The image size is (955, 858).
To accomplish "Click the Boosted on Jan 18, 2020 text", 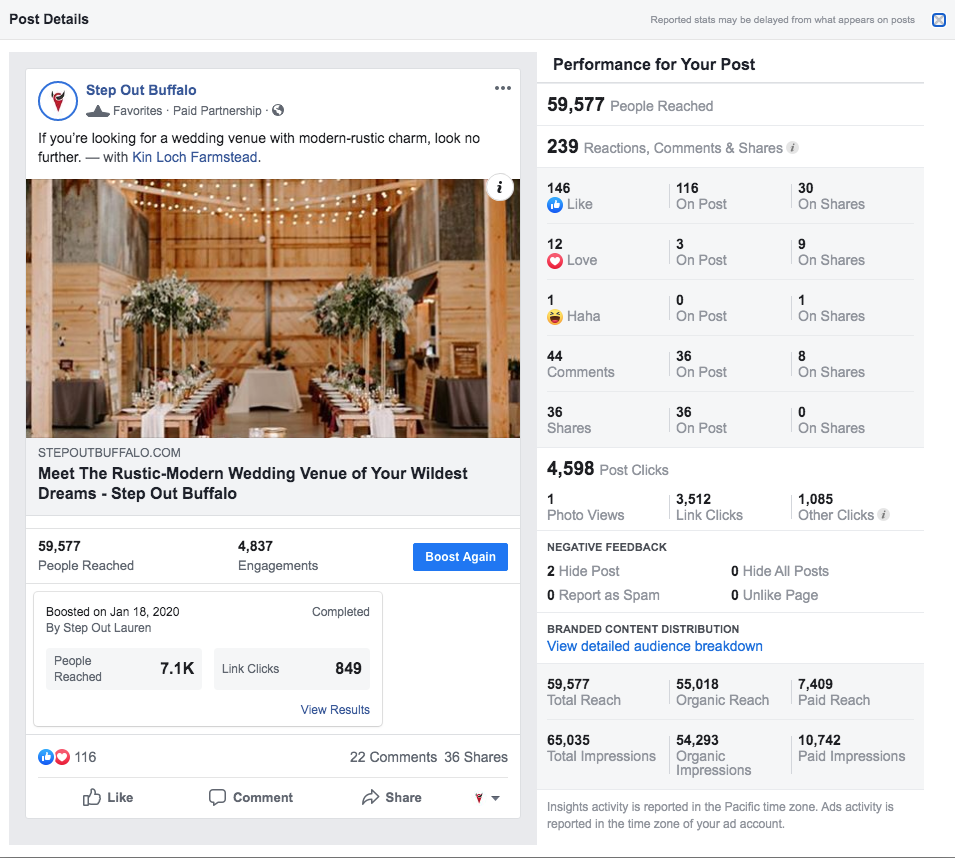I will pyautogui.click(x=113, y=611).
